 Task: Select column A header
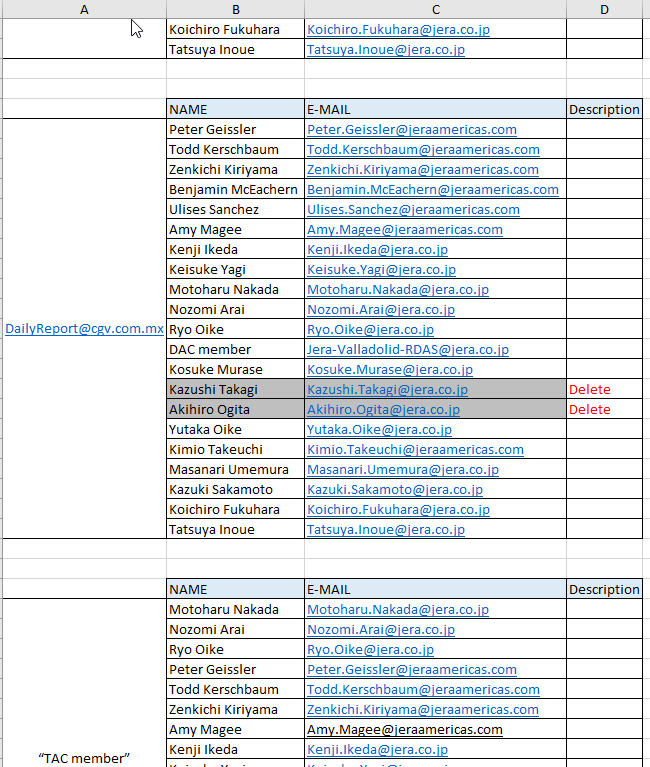[x=84, y=9]
